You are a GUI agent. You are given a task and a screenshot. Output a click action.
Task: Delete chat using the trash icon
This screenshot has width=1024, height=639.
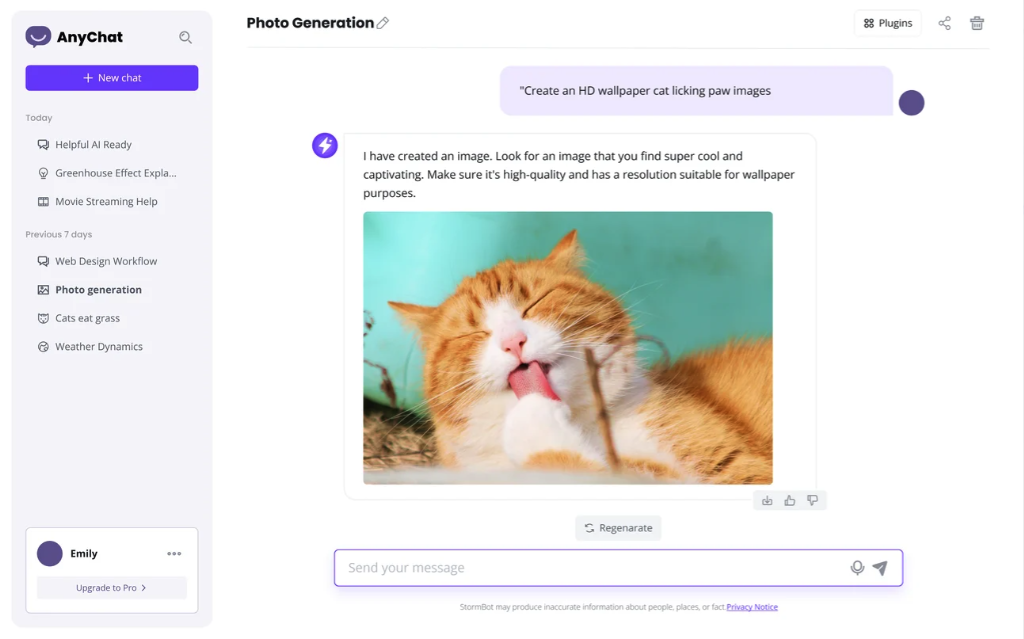(x=977, y=23)
